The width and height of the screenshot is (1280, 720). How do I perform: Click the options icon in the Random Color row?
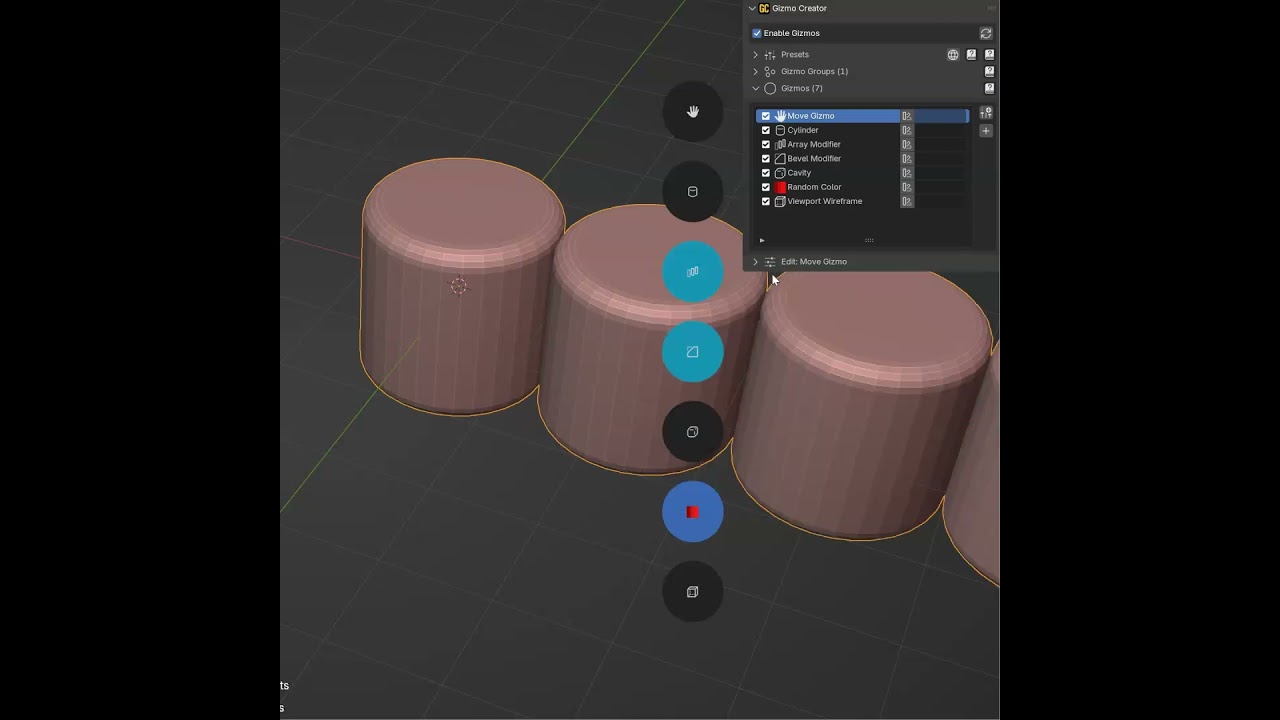click(x=907, y=187)
